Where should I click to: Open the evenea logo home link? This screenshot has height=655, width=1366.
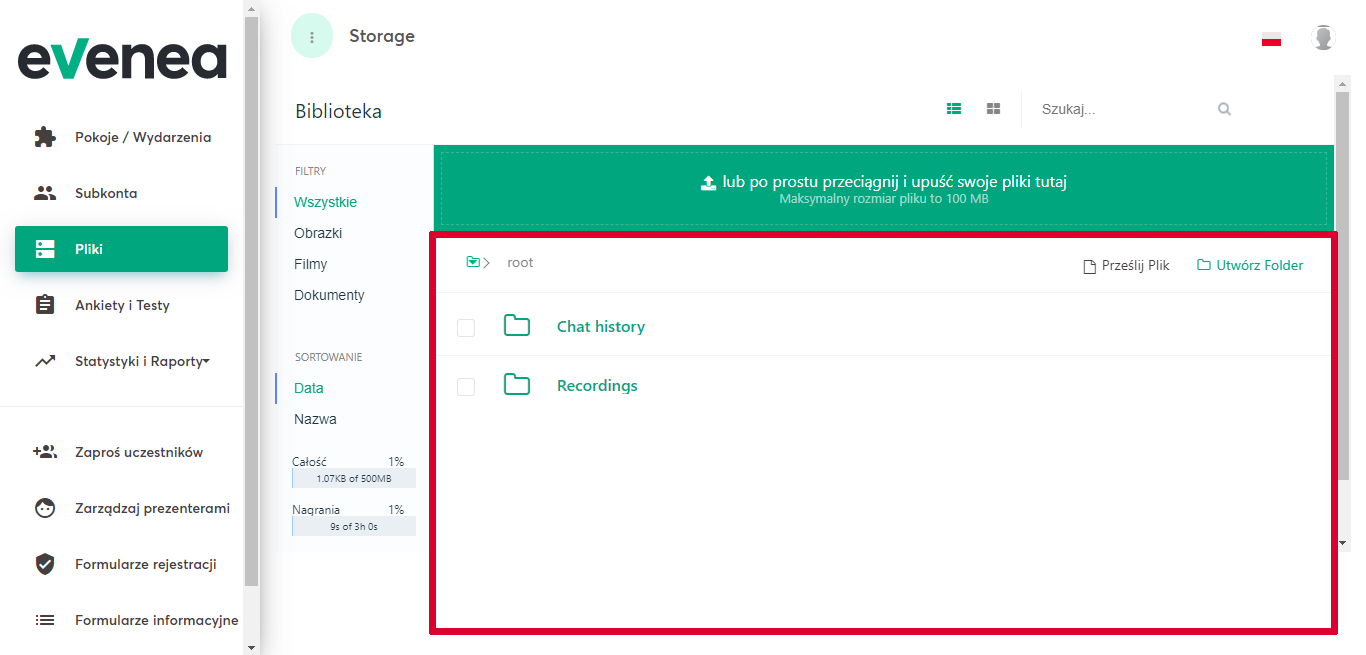122,60
